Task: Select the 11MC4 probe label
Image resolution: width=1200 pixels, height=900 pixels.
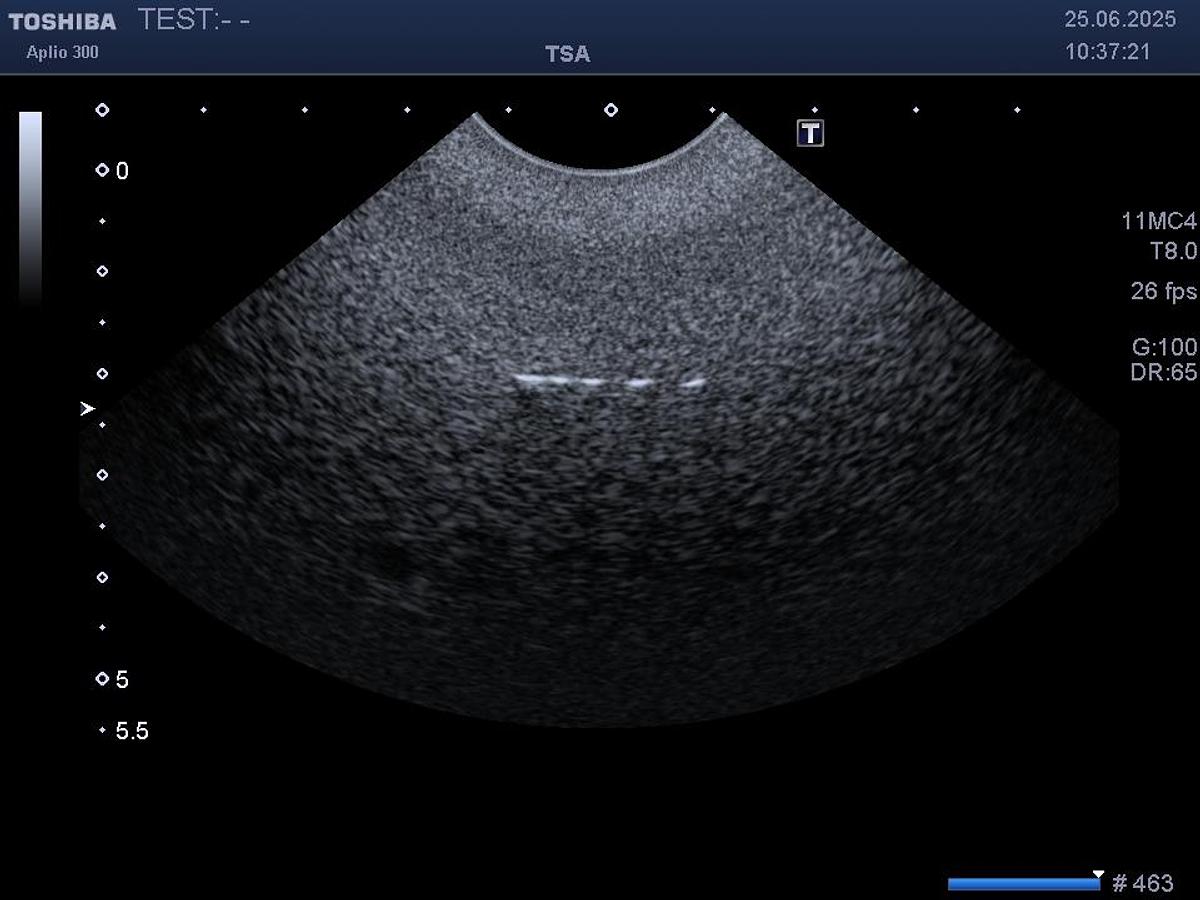Action: click(x=1158, y=222)
